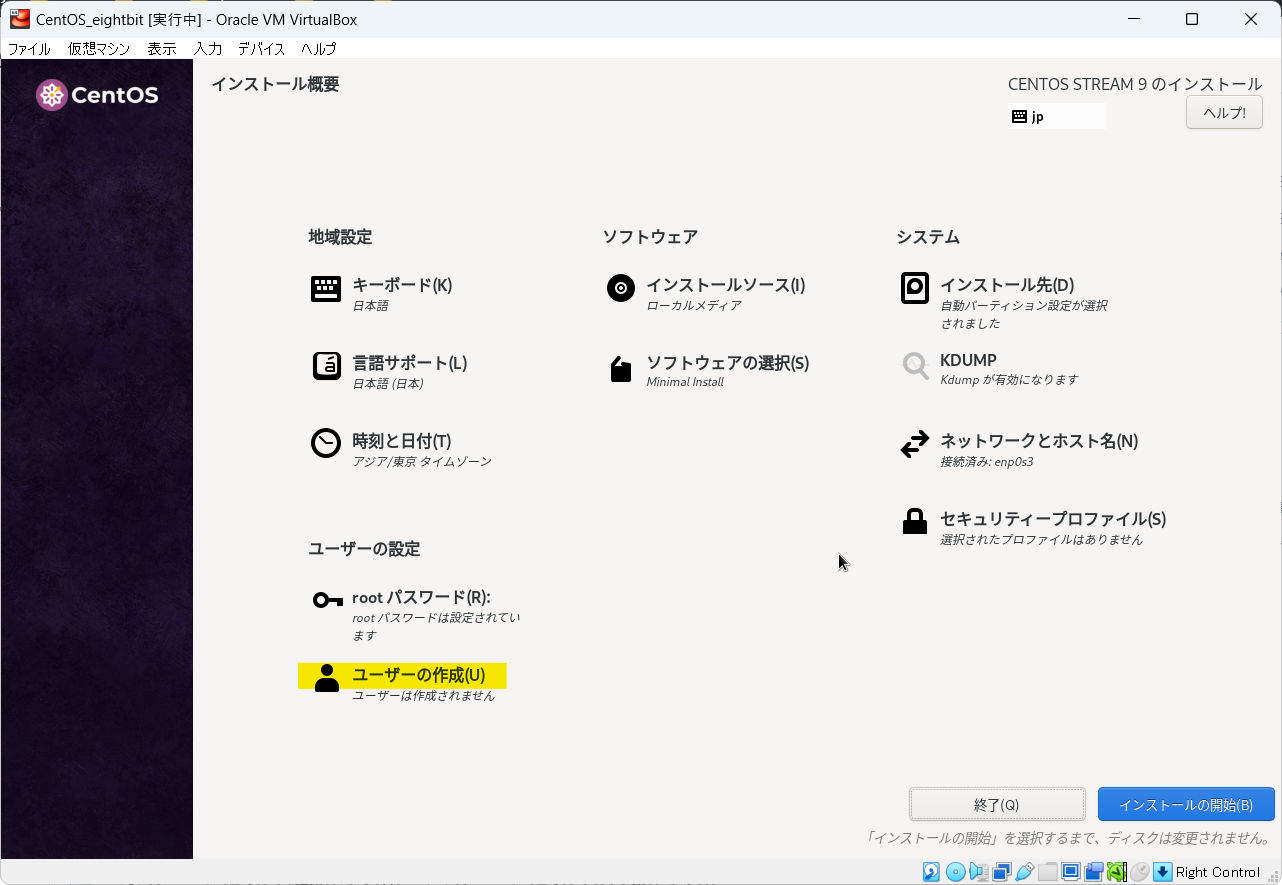Click the VirtualBox hard disk status icon

pyautogui.click(x=931, y=872)
